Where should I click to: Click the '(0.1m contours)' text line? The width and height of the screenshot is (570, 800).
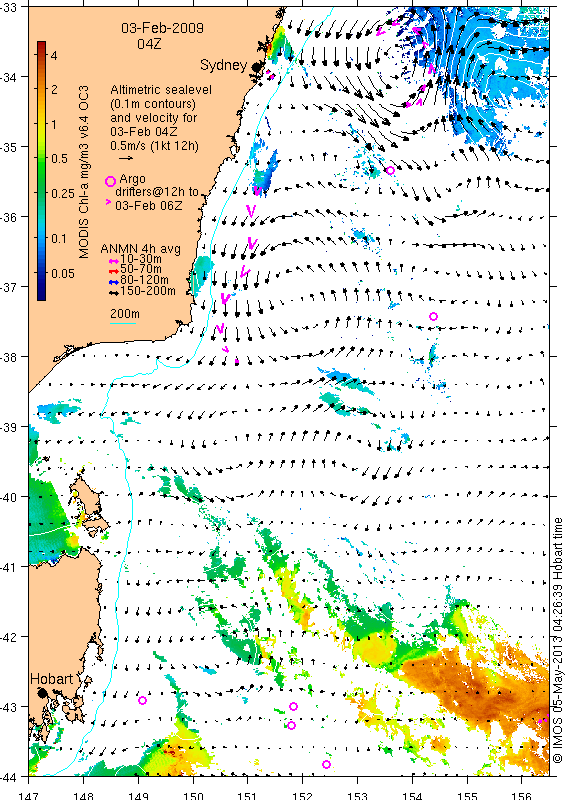coord(153,104)
